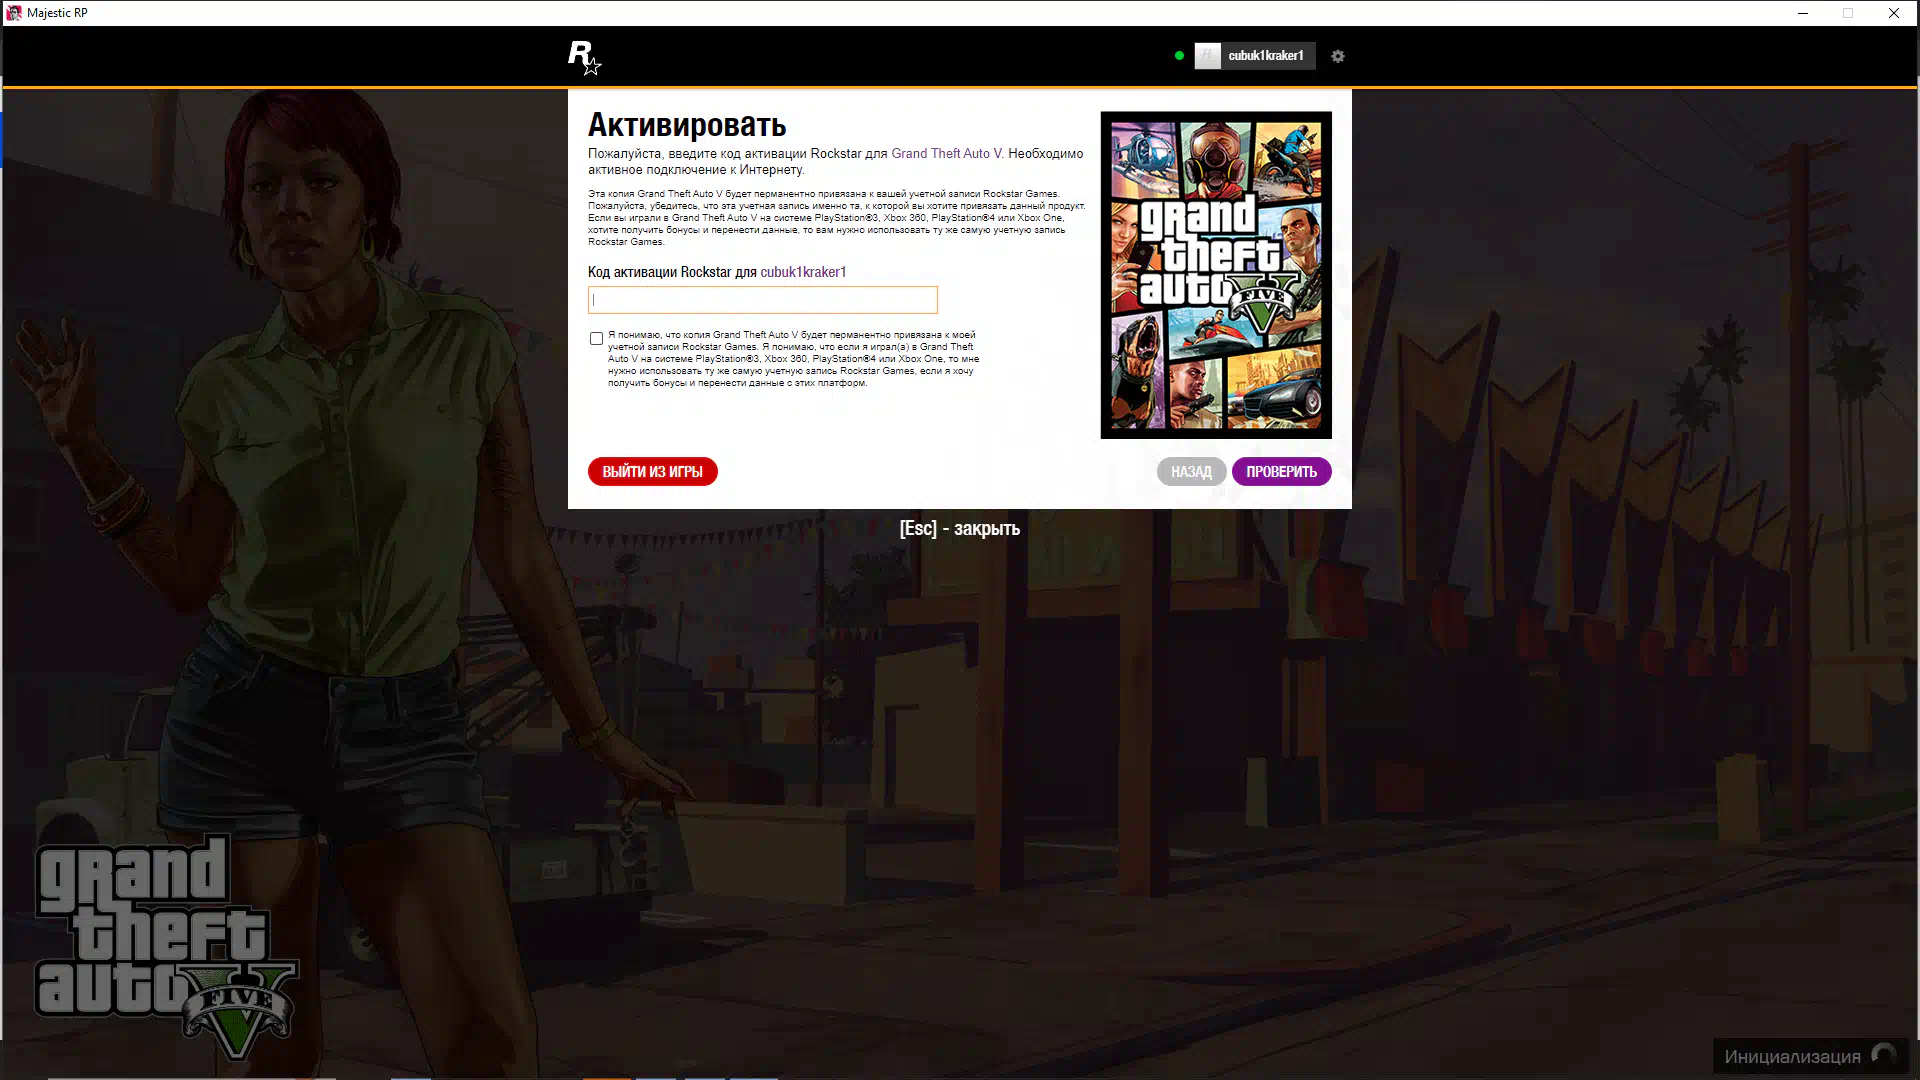Click the НАЗАД button
Image resolution: width=1920 pixels, height=1080 pixels.
click(x=1191, y=472)
